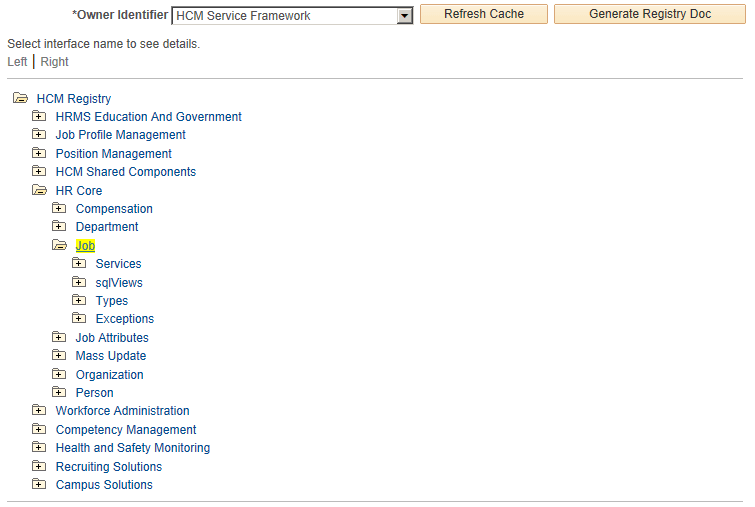
Task: Open the Recruiting Solutions link
Action: tap(109, 467)
